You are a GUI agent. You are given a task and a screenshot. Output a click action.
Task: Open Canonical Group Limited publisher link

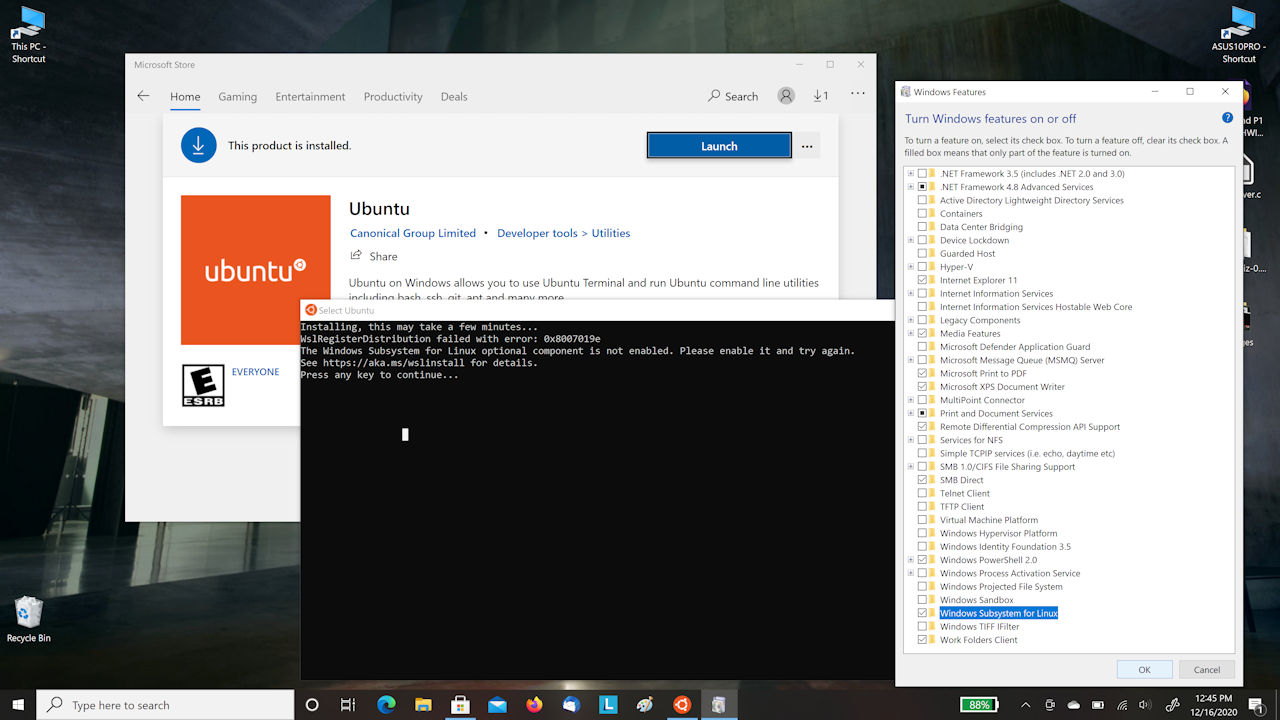[x=413, y=233]
